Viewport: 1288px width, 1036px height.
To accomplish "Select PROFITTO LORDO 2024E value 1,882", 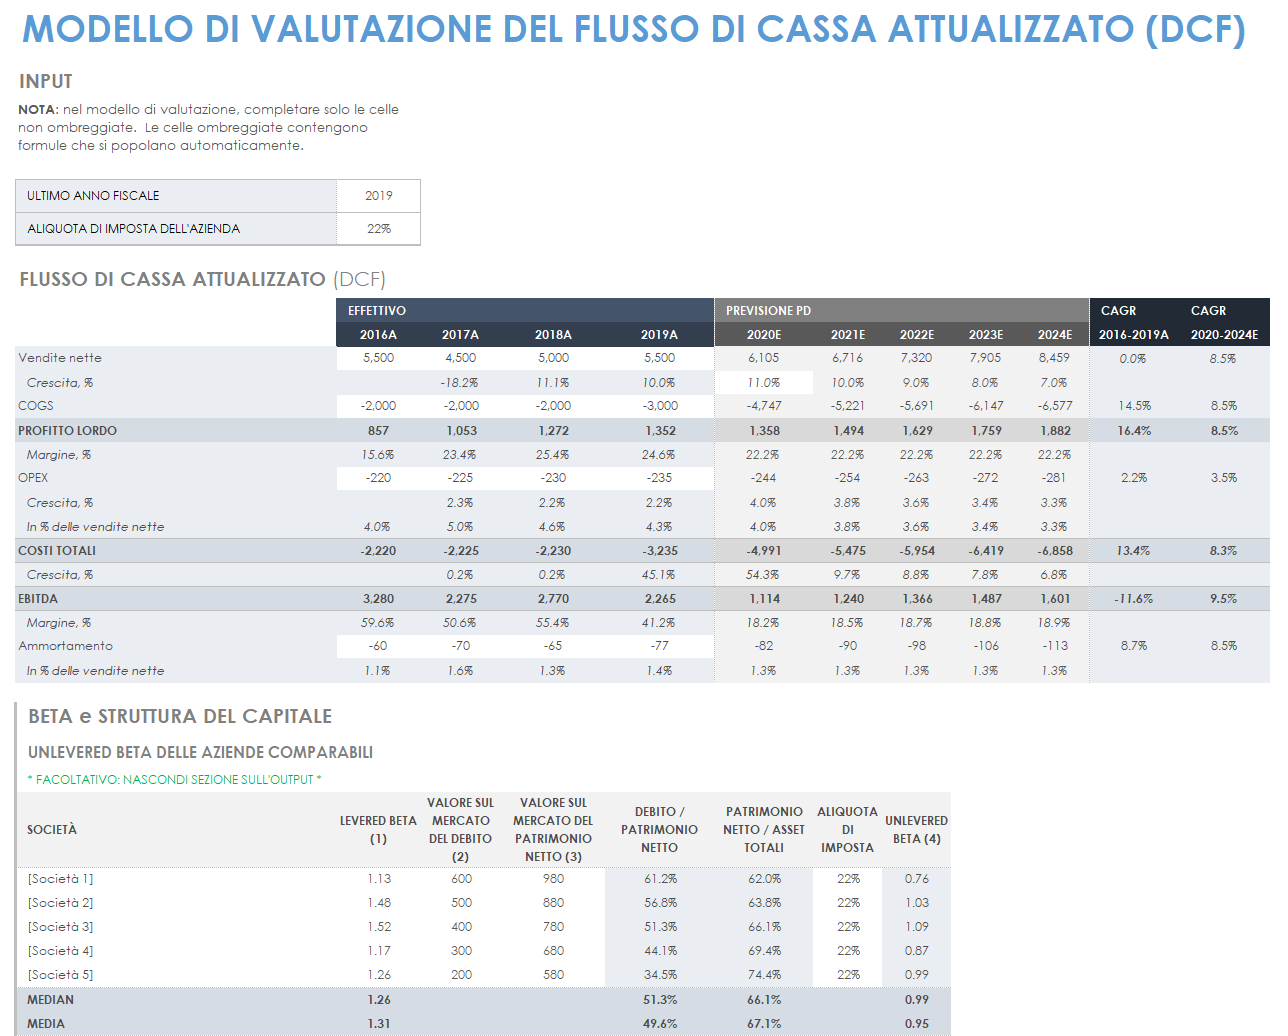I will point(1055,431).
